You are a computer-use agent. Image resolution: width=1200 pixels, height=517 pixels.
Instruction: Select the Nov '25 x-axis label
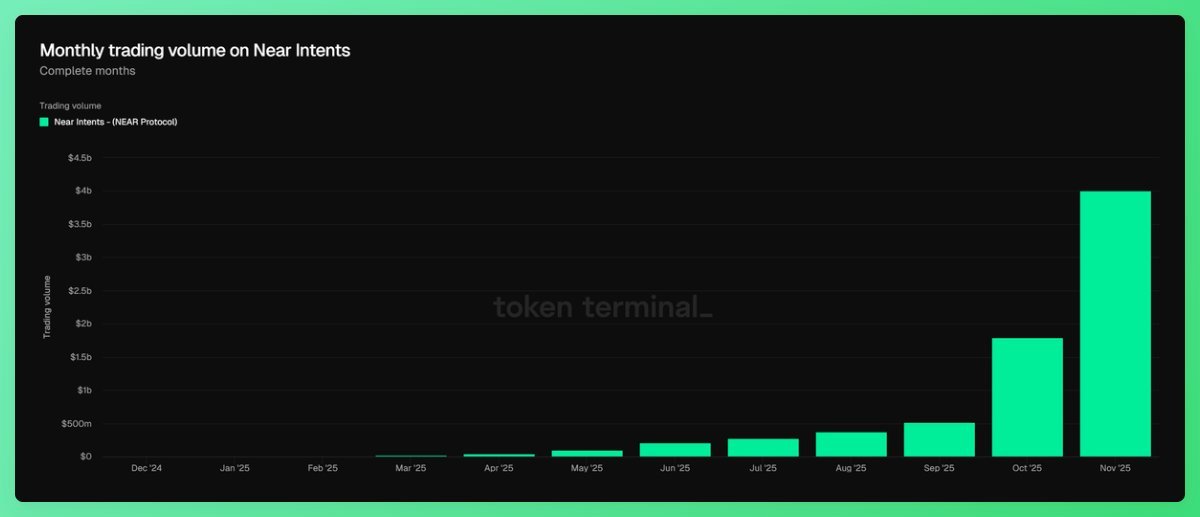pyautogui.click(x=1115, y=468)
